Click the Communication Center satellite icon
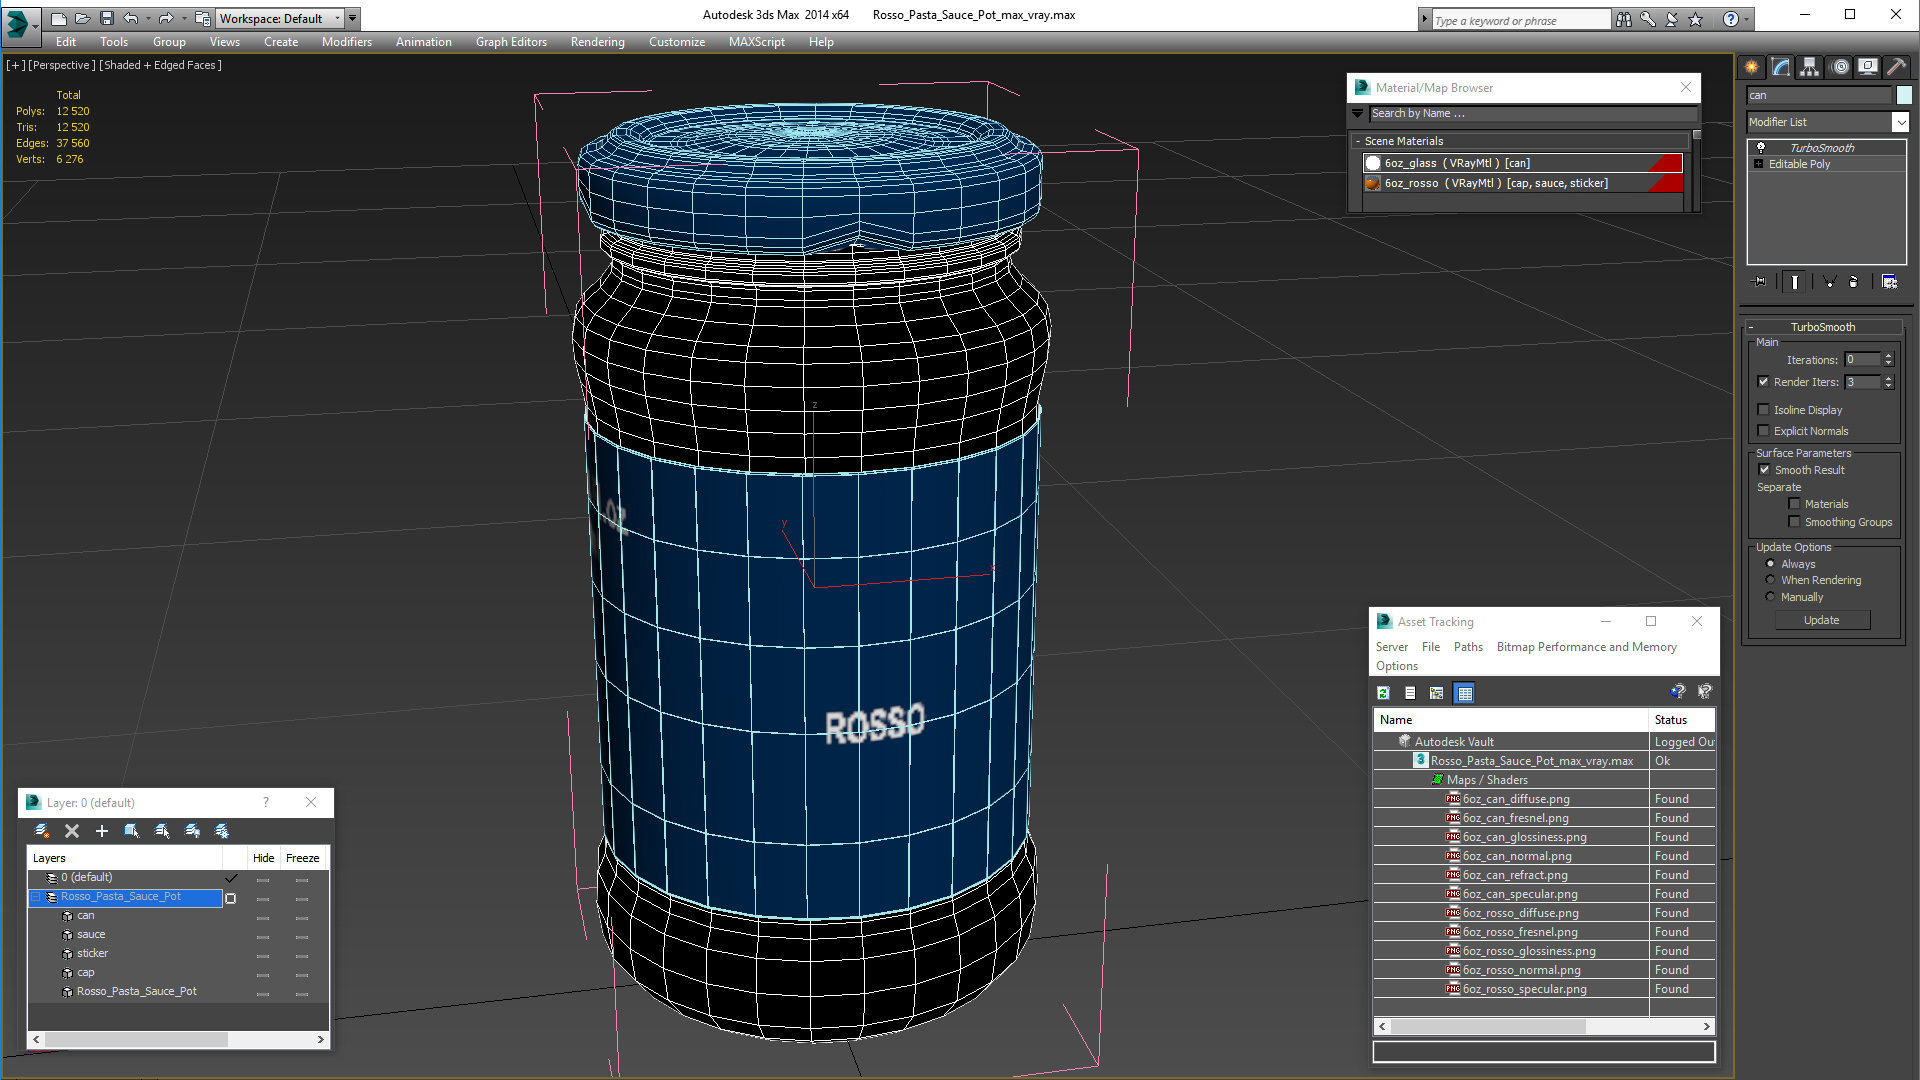 click(x=1671, y=19)
